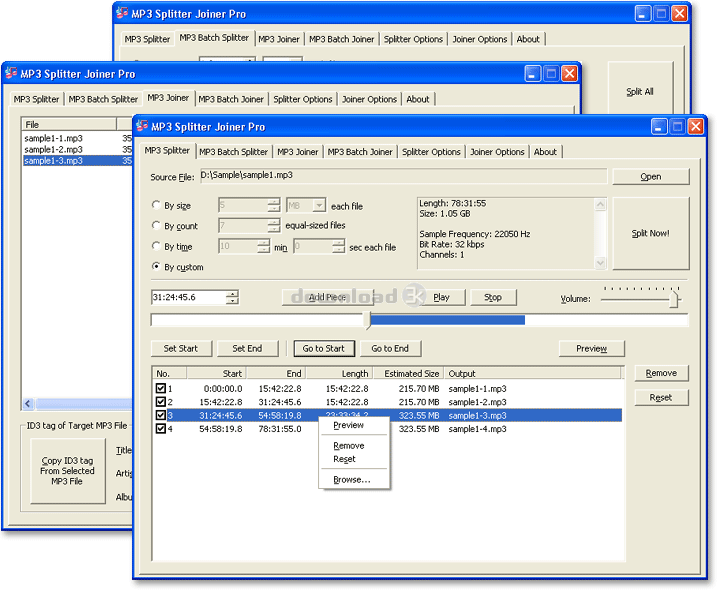The image size is (718, 590).
Task: Click the Volume slider handle
Action: click(674, 300)
